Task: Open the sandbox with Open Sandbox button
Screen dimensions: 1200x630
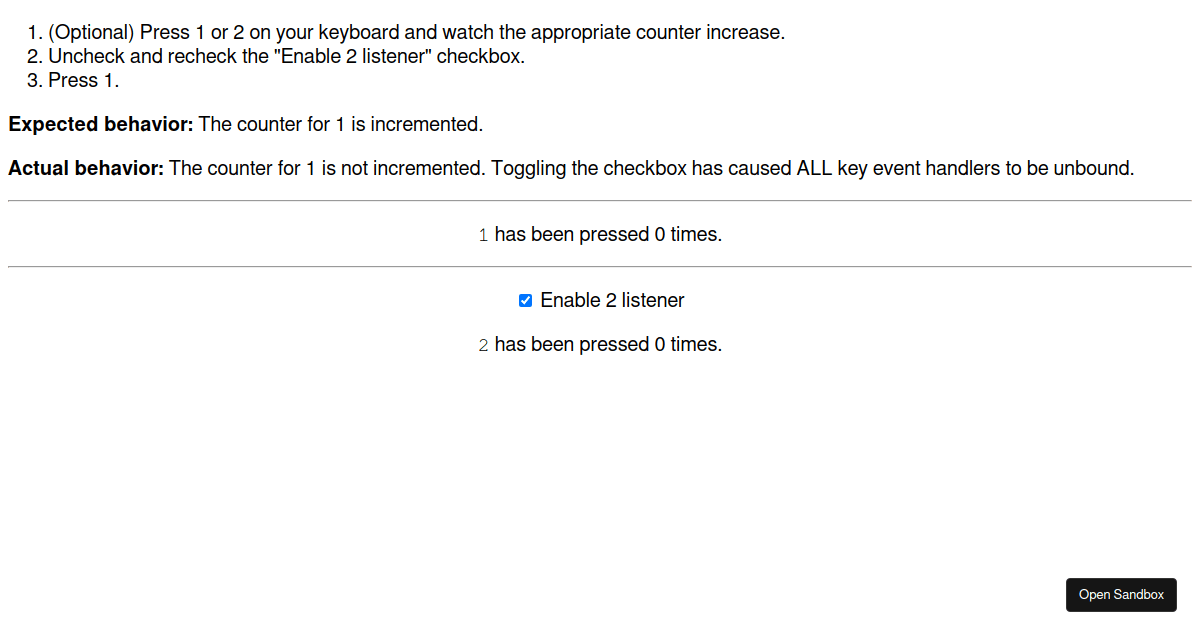Action: [1121, 595]
